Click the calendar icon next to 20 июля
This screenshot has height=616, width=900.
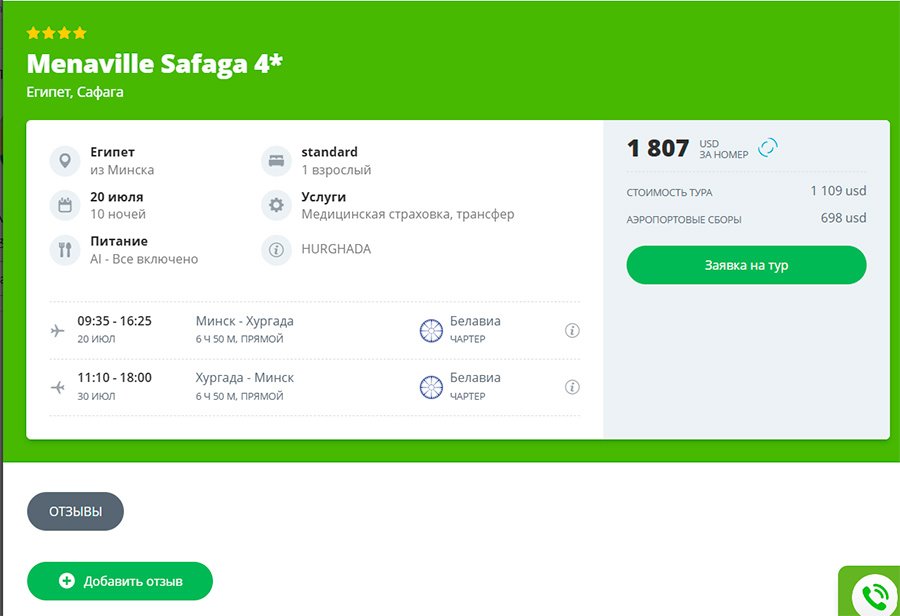point(65,205)
